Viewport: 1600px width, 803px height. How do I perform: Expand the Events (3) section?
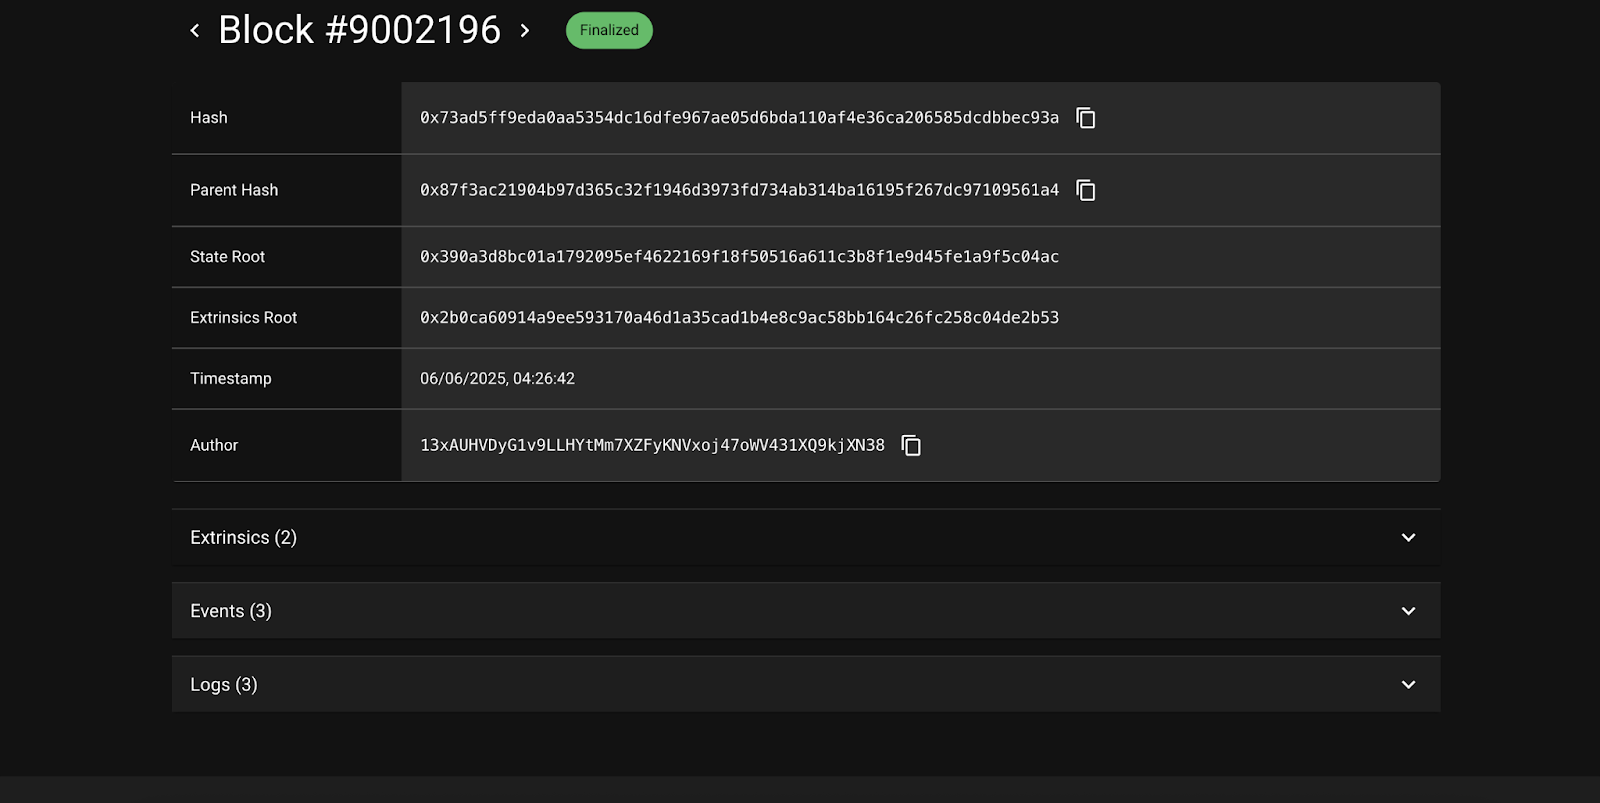click(x=806, y=611)
